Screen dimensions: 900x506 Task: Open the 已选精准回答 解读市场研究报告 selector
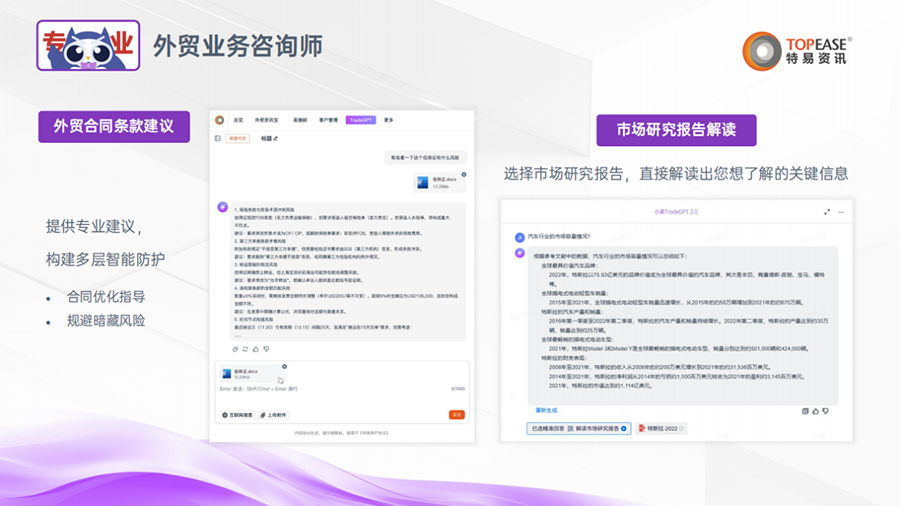579,428
